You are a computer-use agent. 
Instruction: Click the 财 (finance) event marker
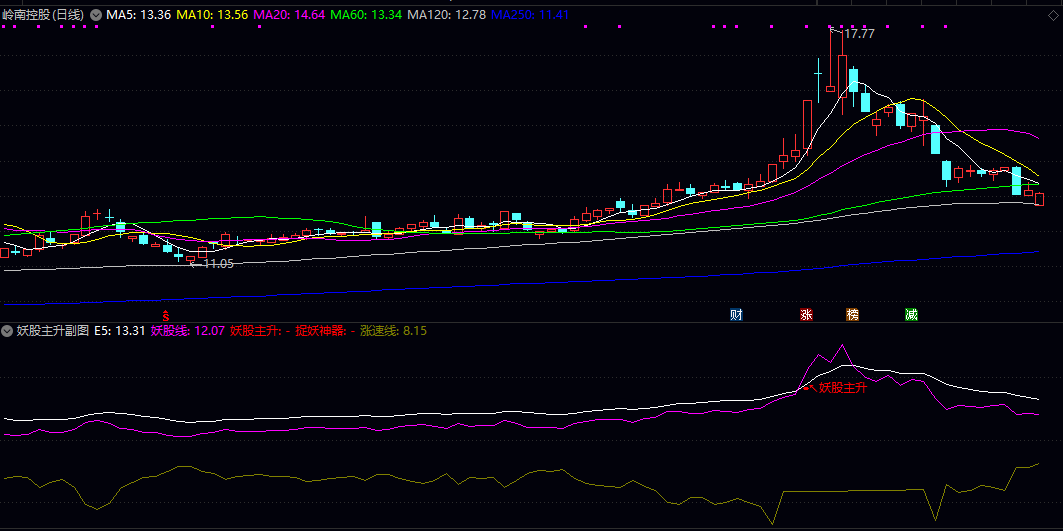click(737, 315)
